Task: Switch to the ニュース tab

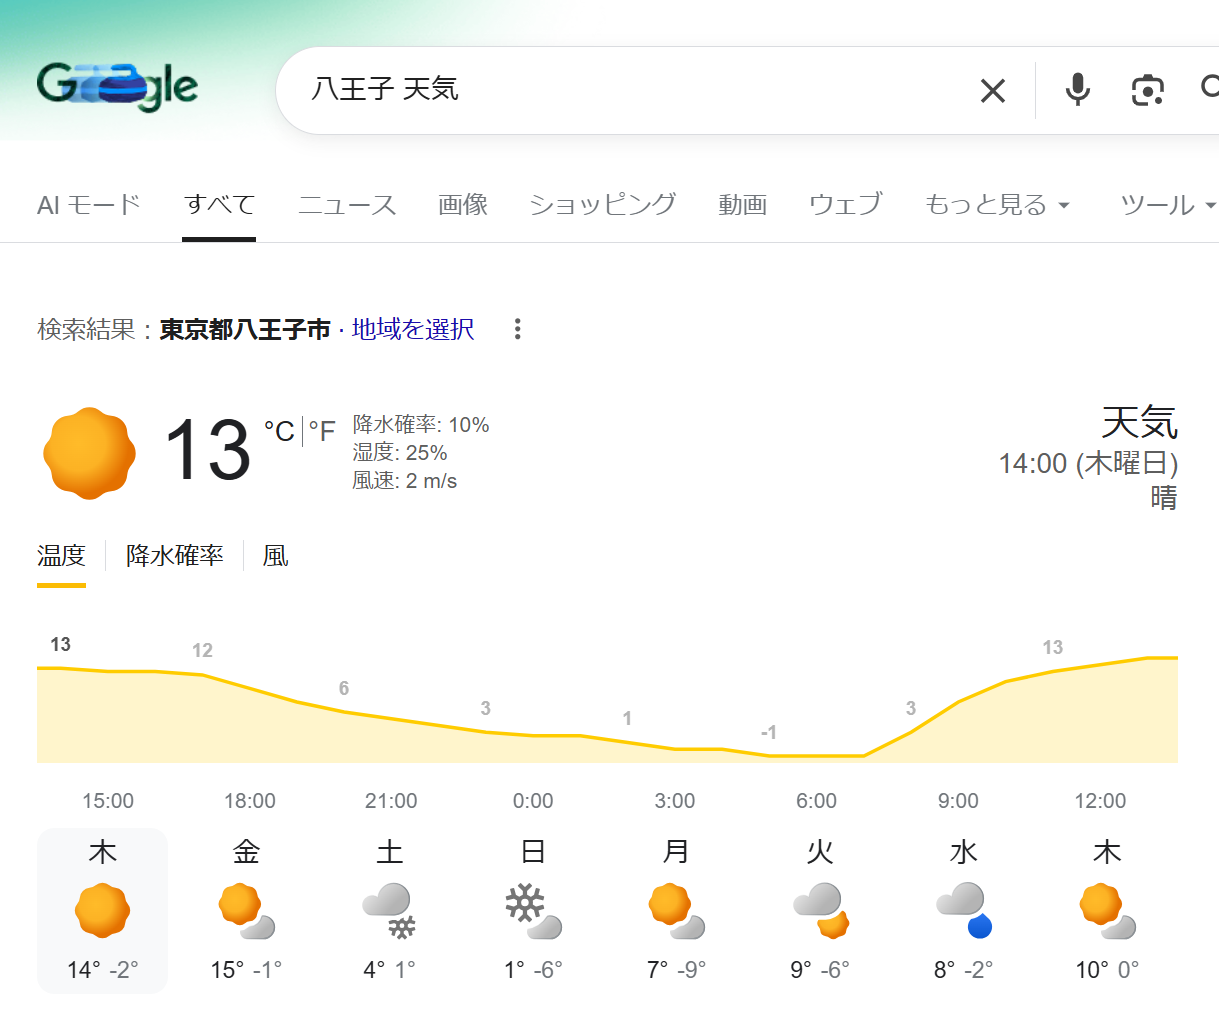Action: pos(347,205)
